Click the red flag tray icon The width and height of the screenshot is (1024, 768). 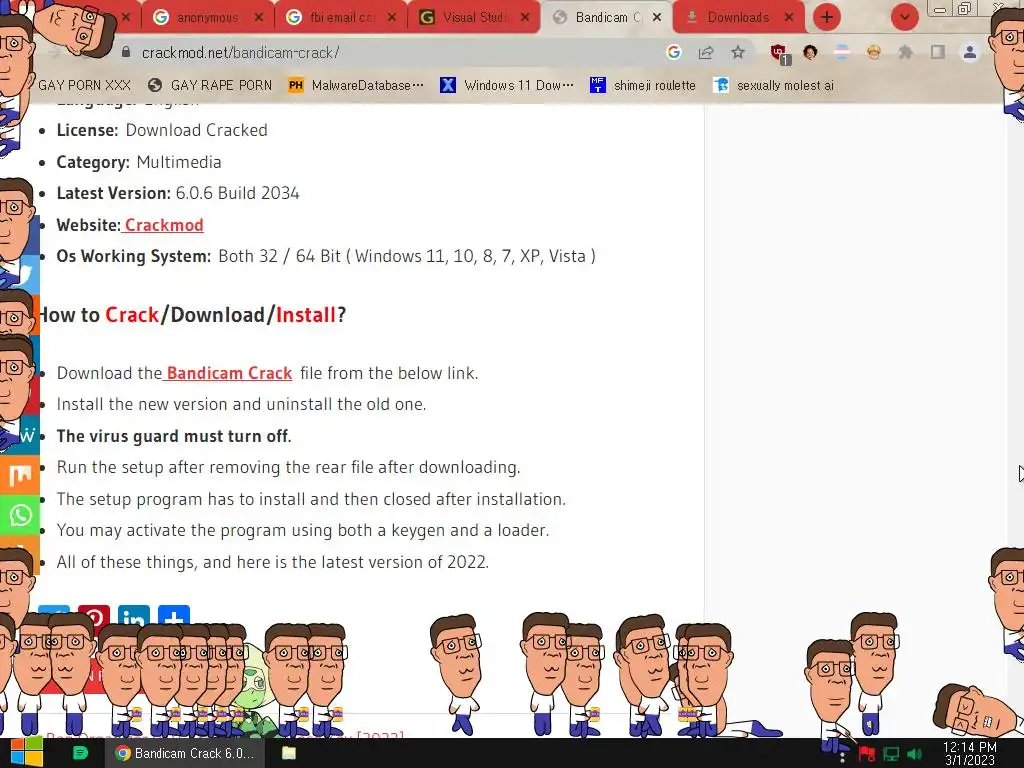[867, 754]
